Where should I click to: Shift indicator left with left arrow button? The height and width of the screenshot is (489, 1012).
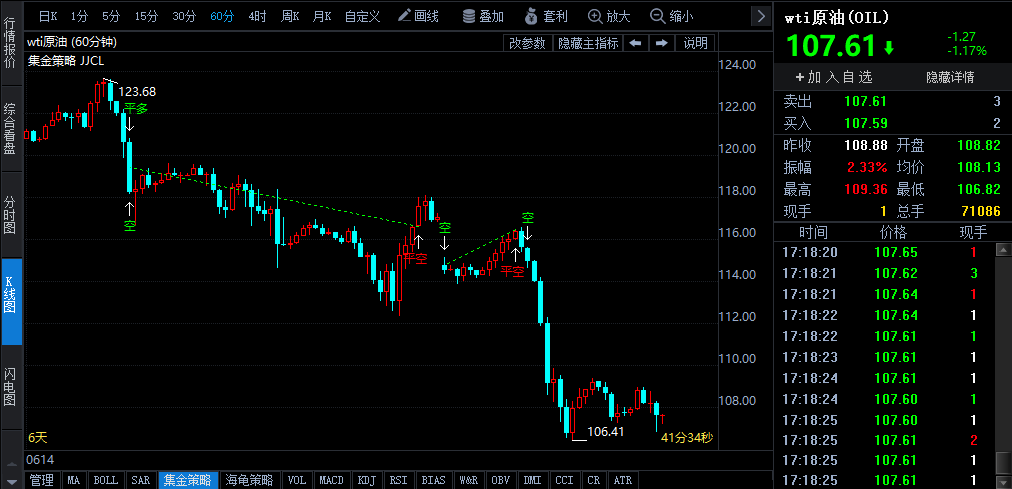pos(636,43)
